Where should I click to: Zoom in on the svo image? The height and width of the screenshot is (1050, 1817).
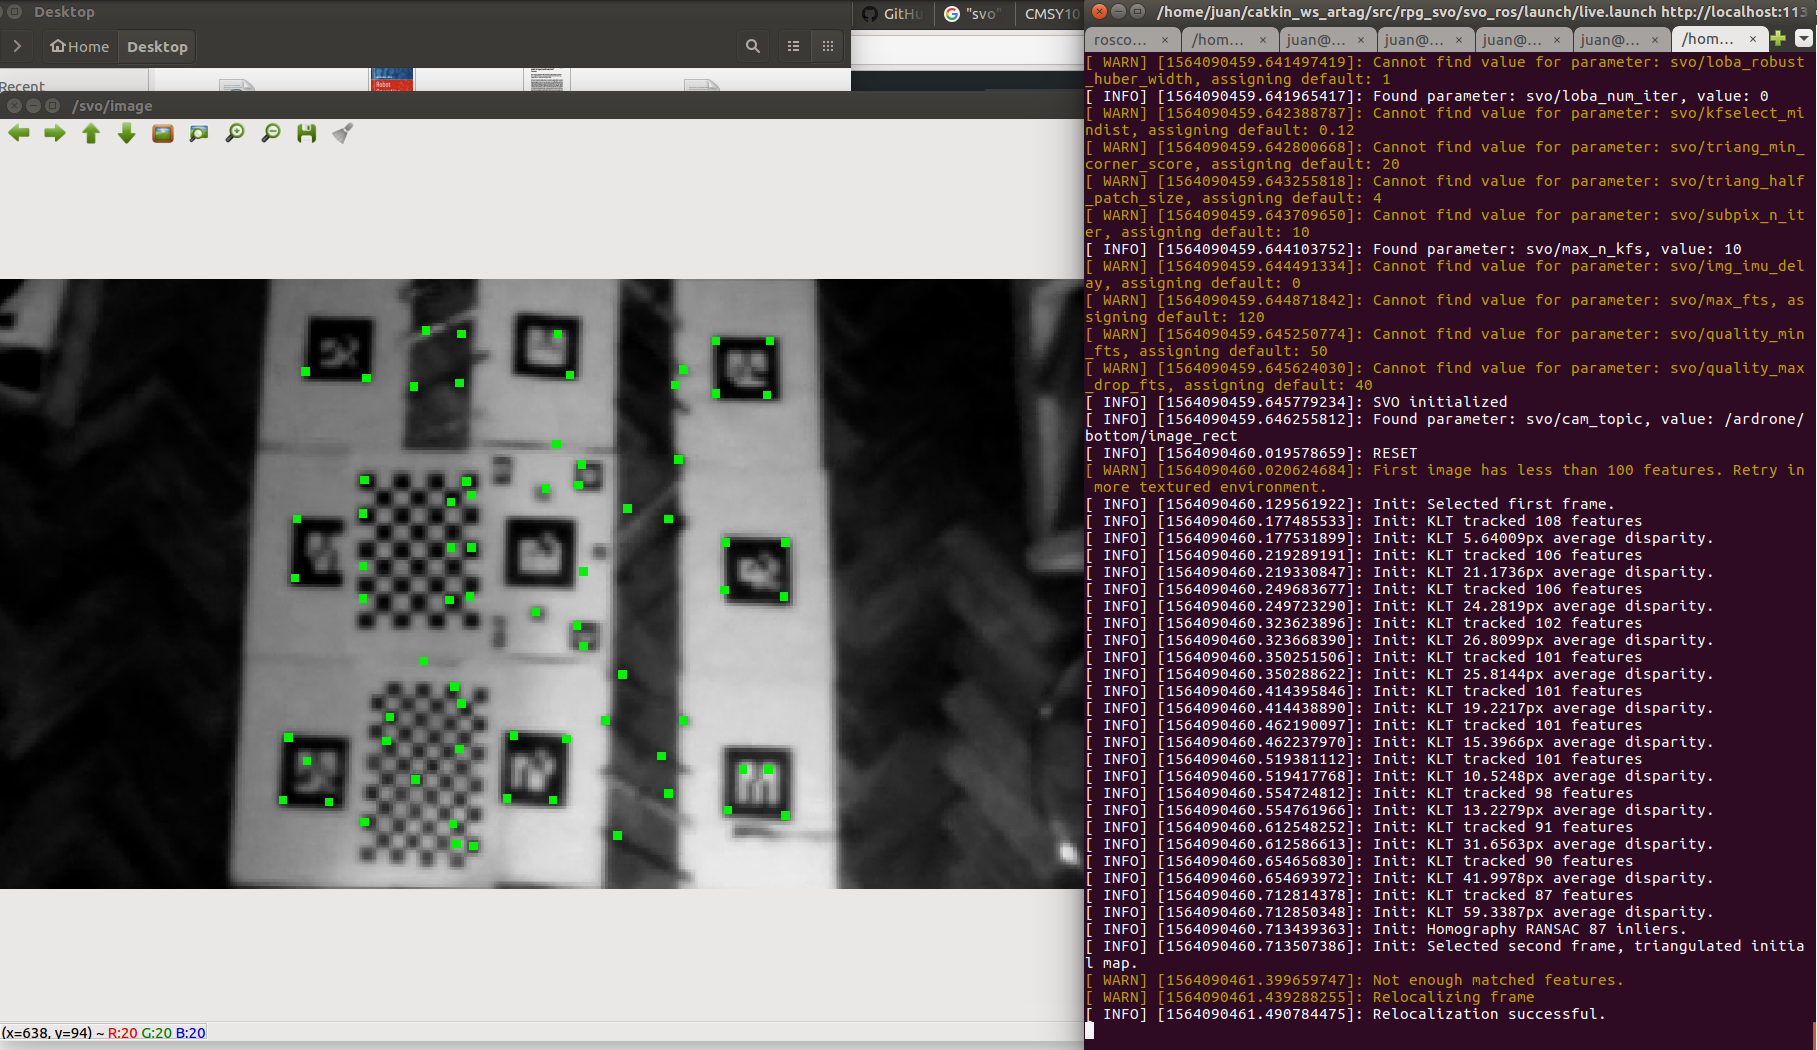[235, 133]
